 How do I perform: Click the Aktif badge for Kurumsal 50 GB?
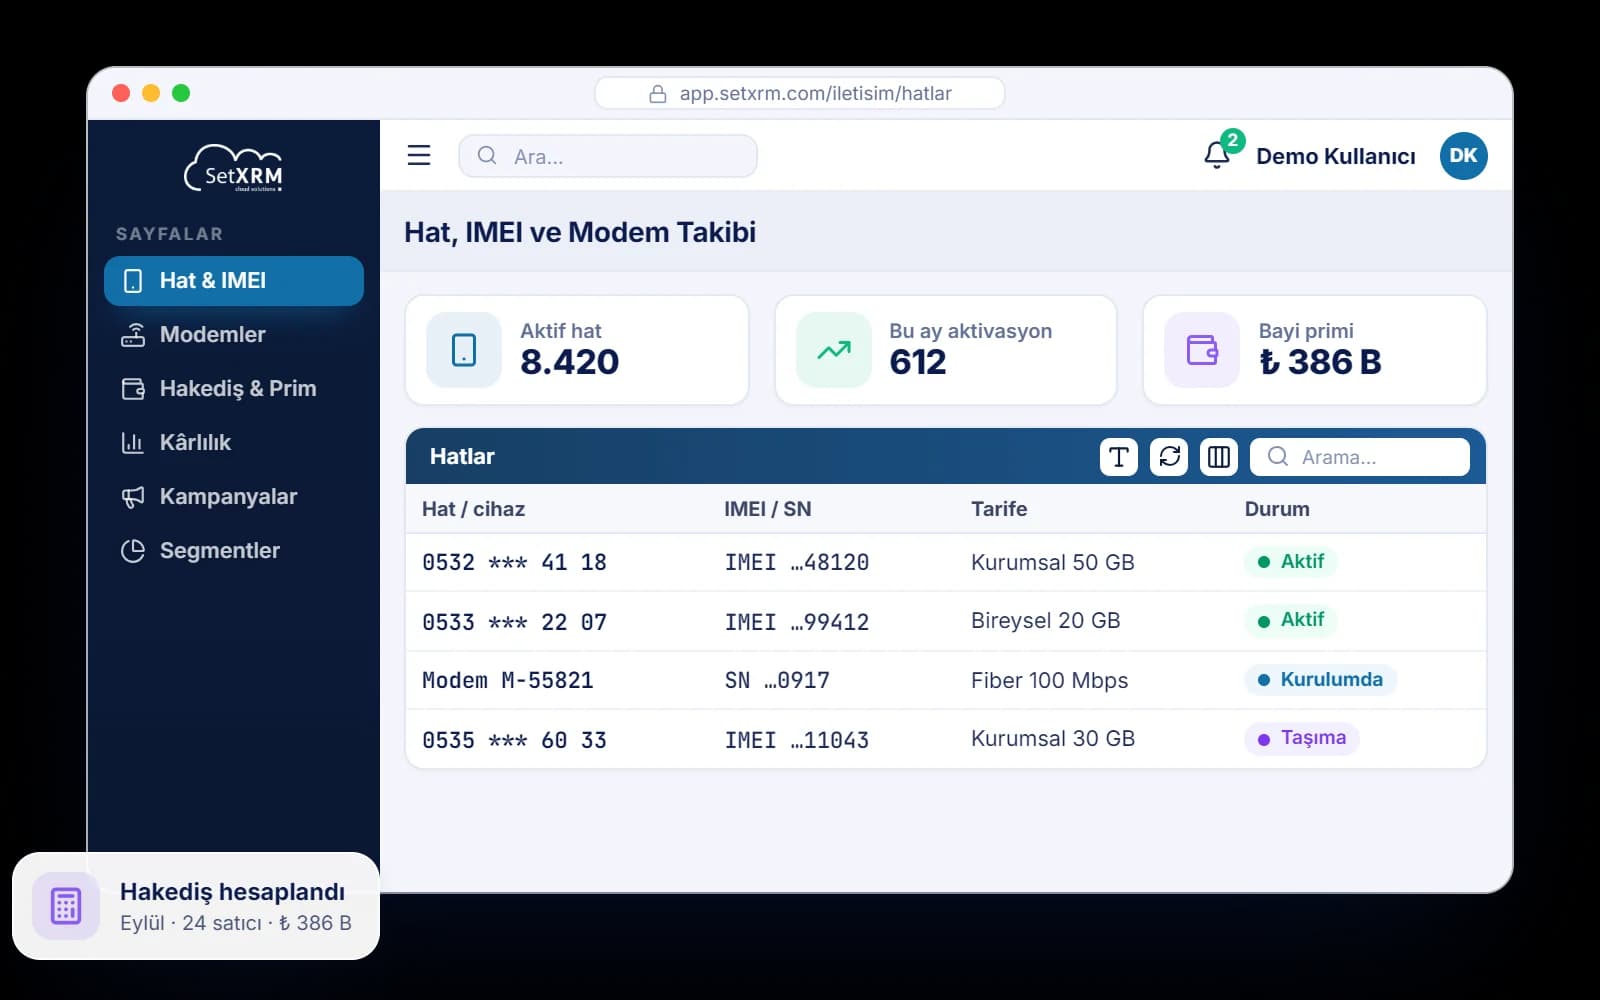1291,562
